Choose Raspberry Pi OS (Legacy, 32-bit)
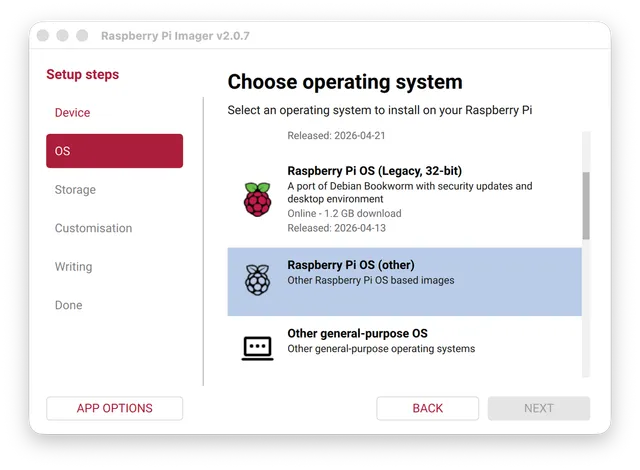 pos(404,199)
